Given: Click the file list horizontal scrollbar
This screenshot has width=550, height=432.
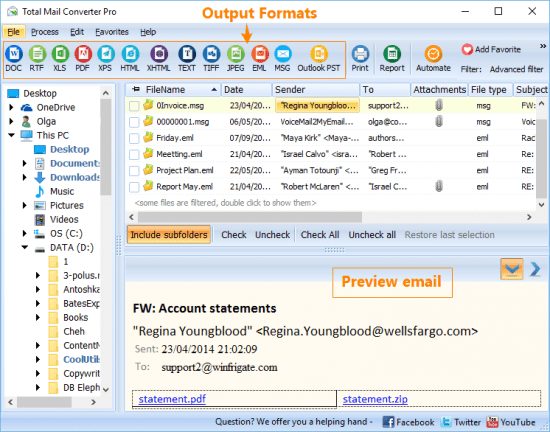Looking at the screenshot, I should point(330,217).
